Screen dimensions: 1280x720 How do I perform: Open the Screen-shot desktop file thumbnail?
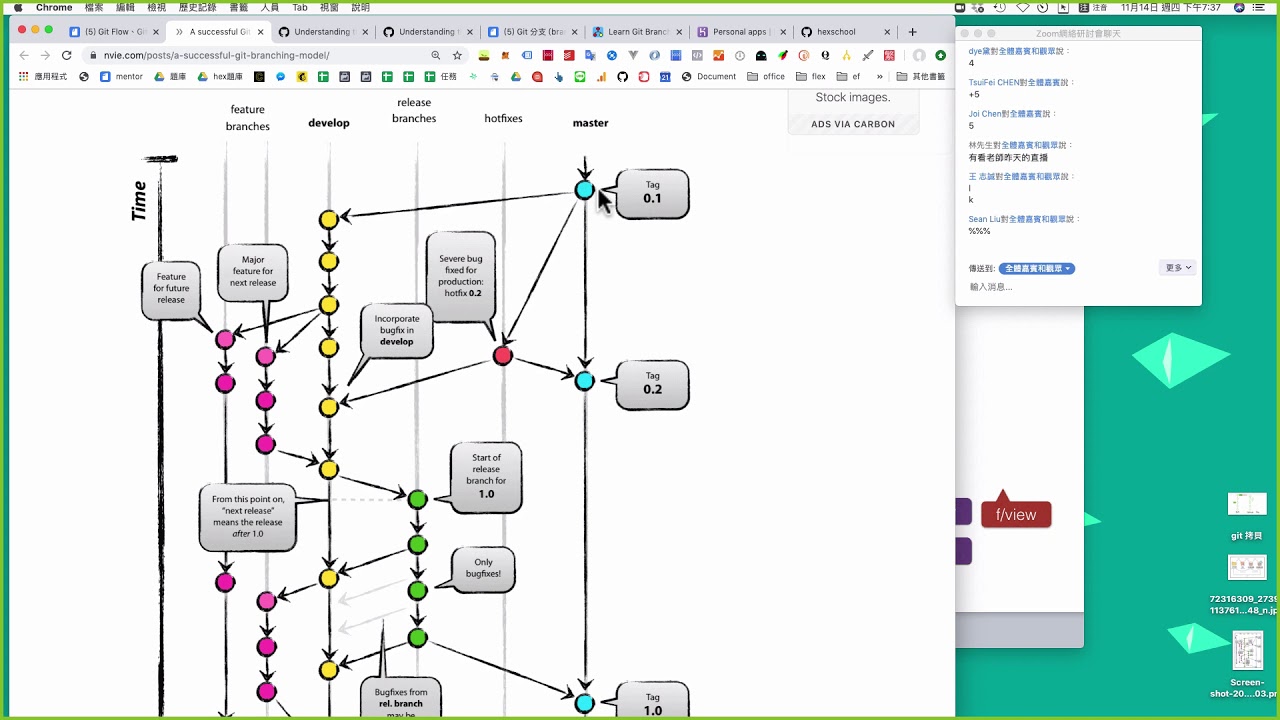point(1247,650)
